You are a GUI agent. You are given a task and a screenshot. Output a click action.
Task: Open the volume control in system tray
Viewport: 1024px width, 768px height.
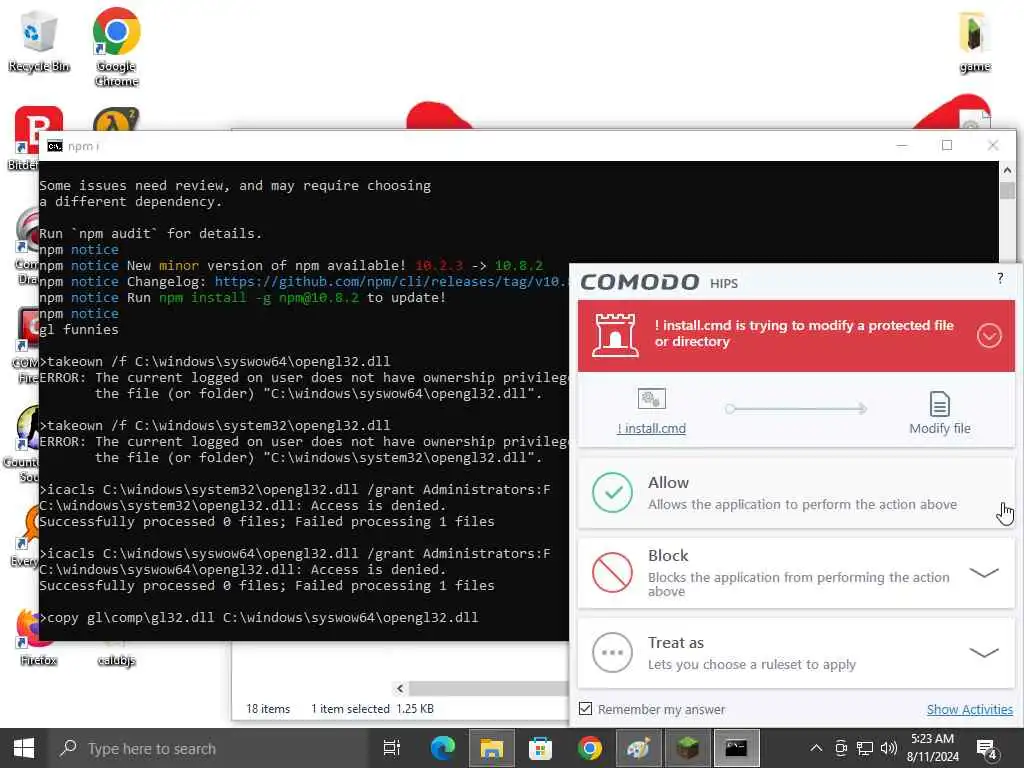[x=888, y=748]
